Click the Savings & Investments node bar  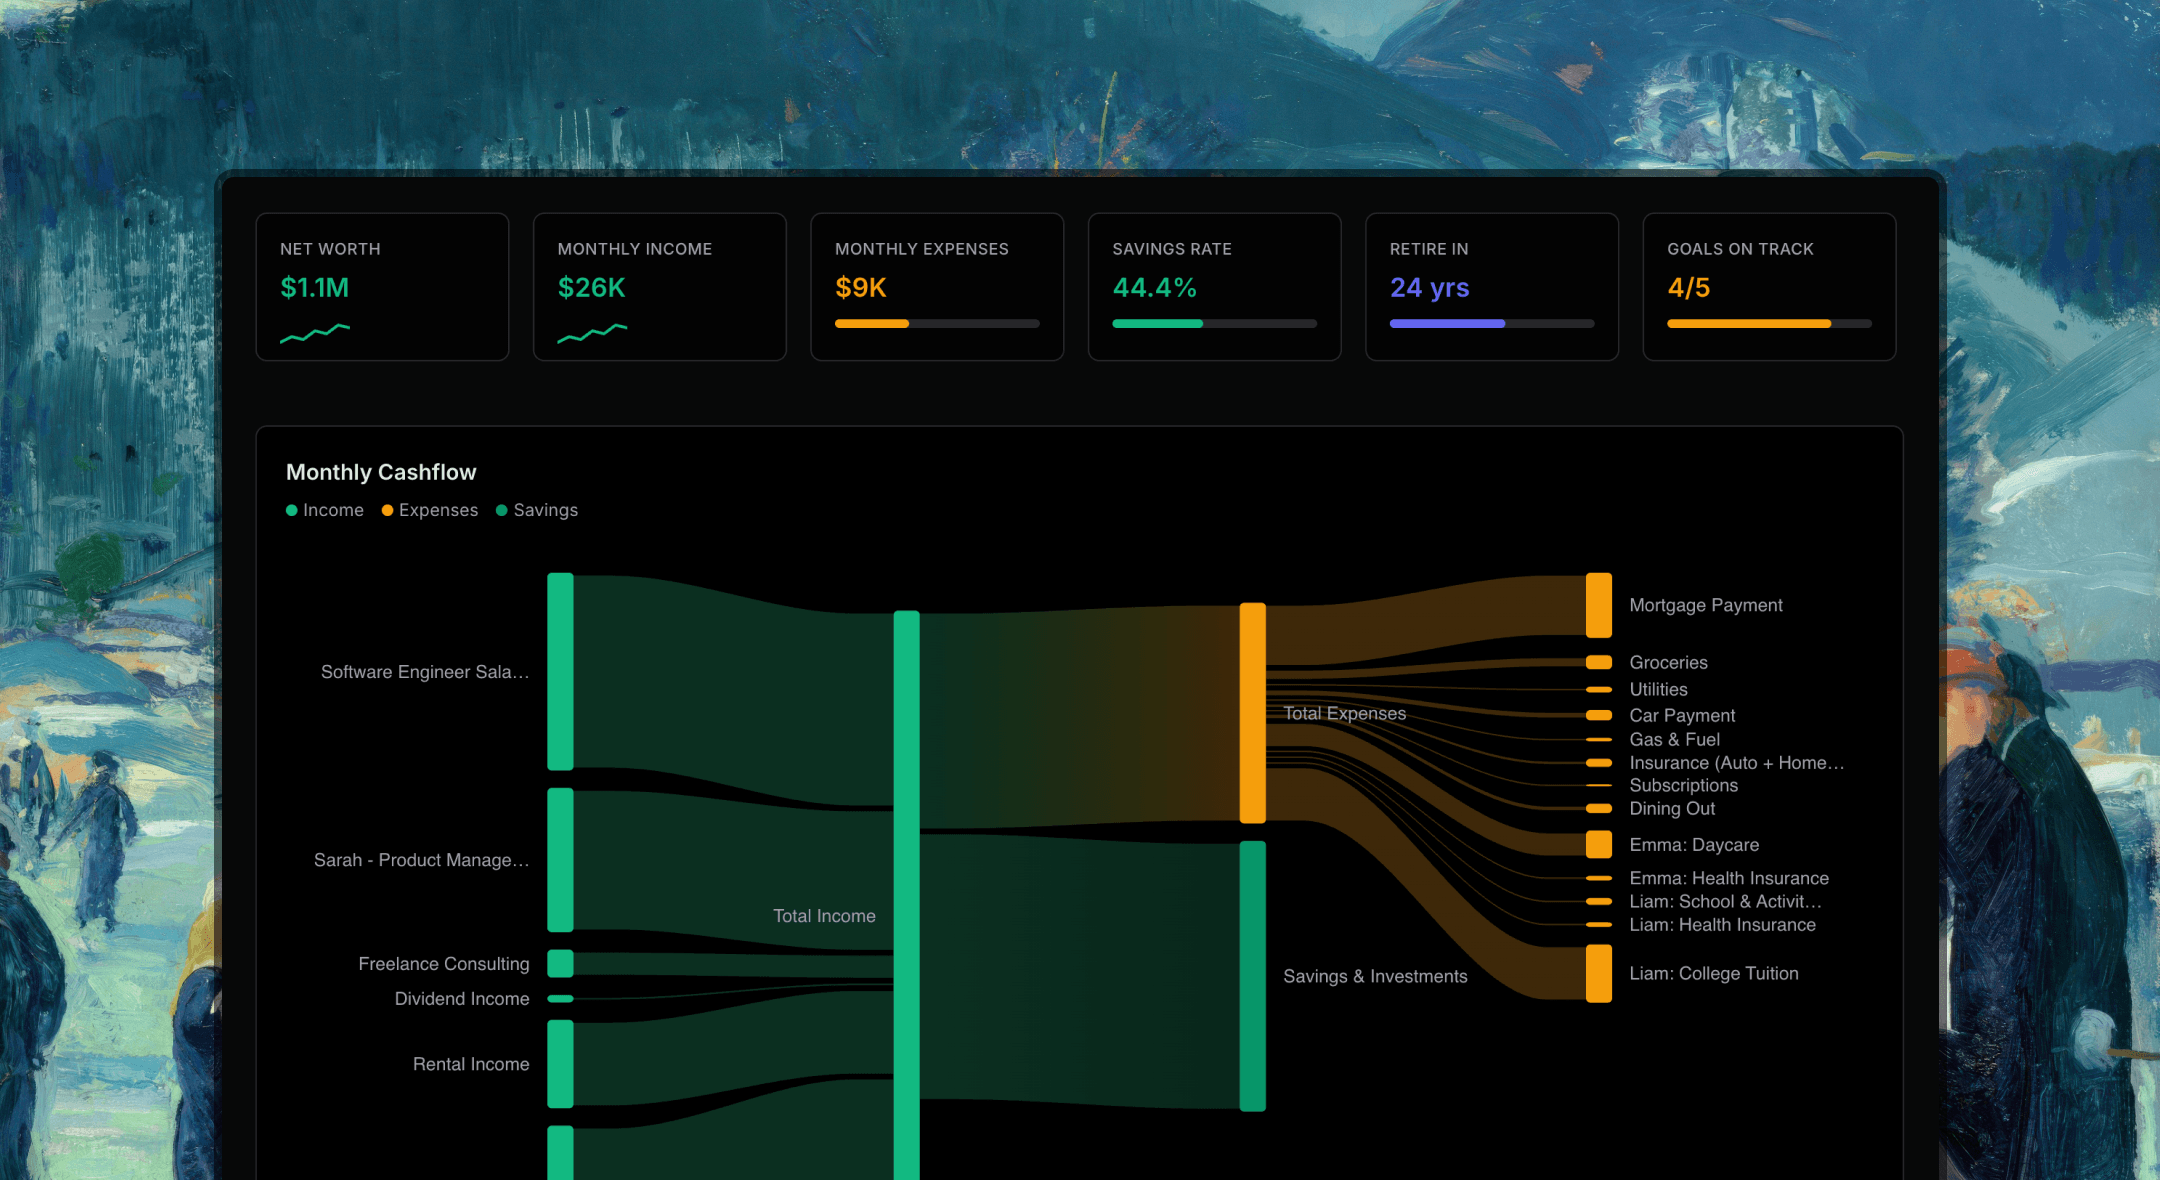pos(1253,976)
